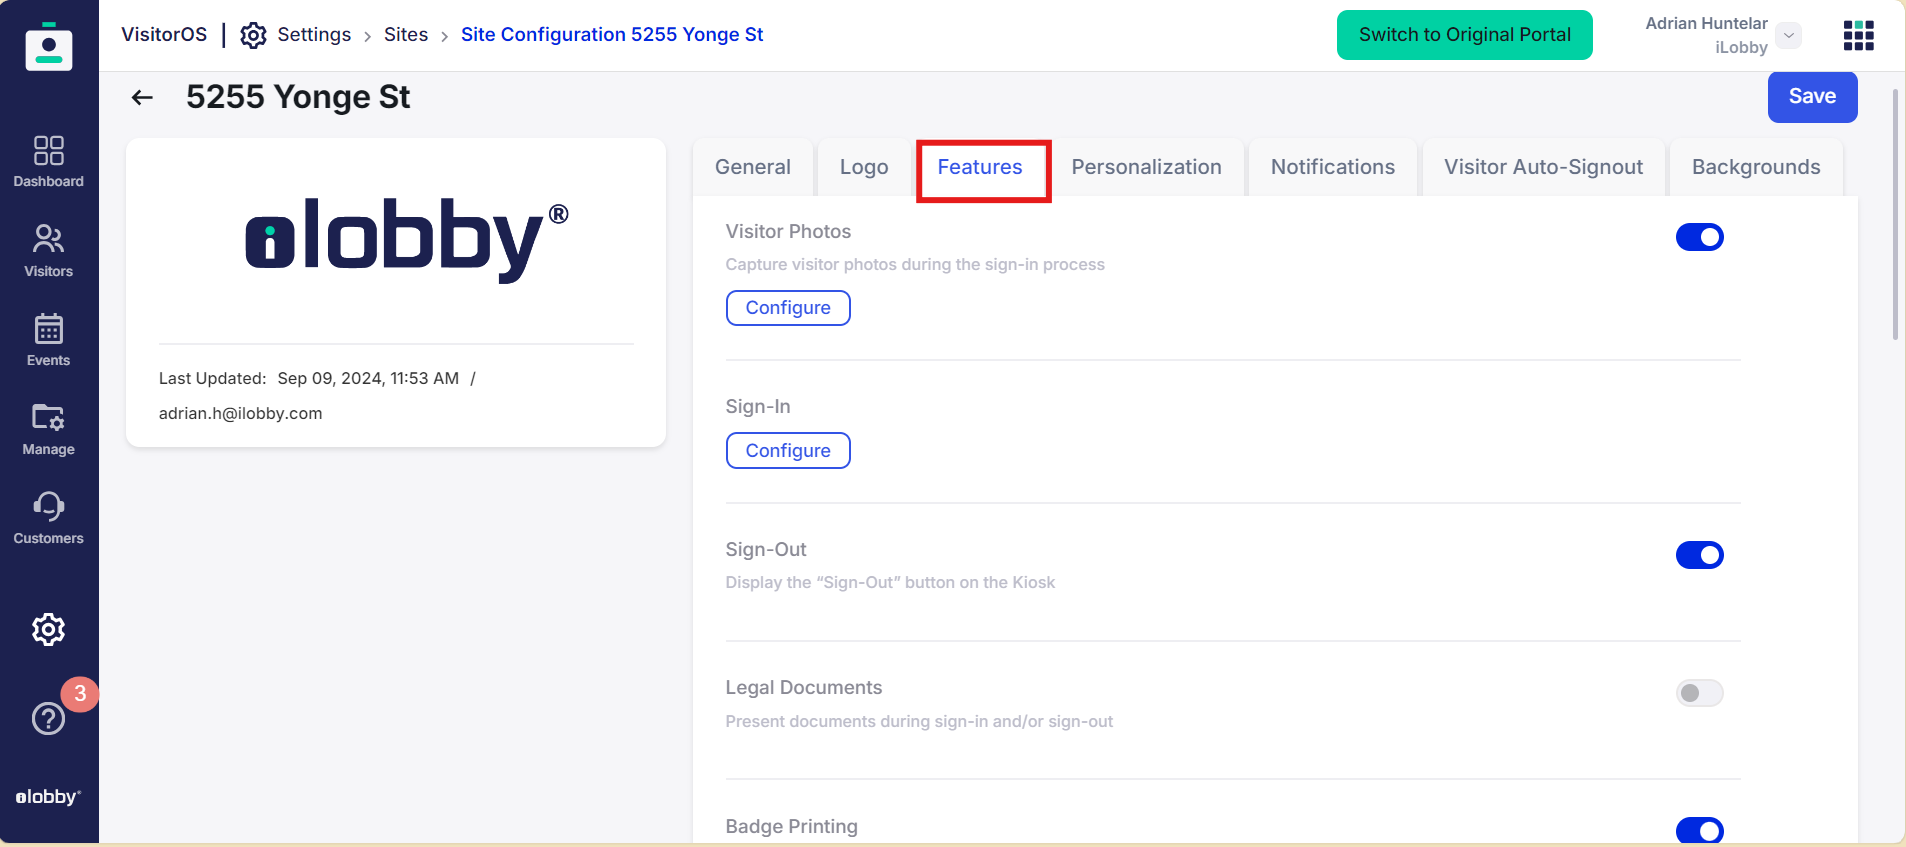
Task: Expand the Adrian Huntelar account dropdown
Action: 1789,35
